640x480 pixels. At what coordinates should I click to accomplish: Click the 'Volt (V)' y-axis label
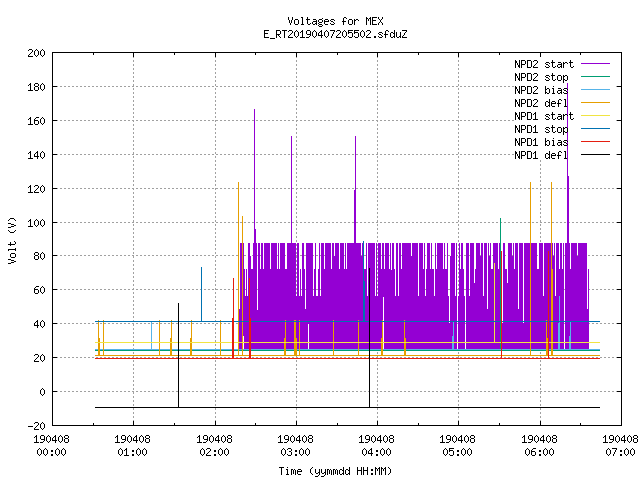(x=12, y=240)
